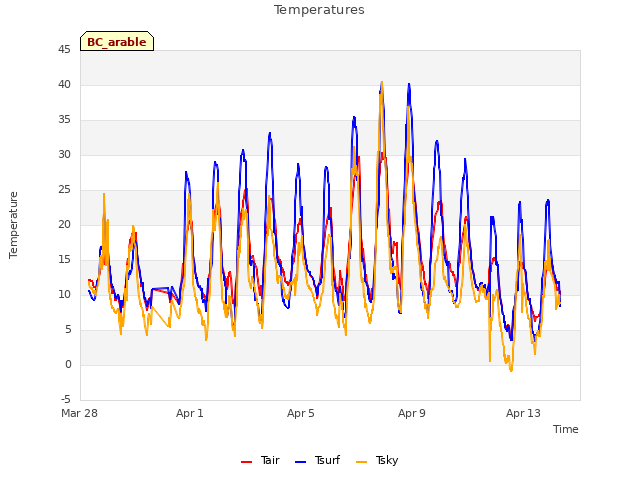Click the 15 y-axis tick label

click(64, 260)
